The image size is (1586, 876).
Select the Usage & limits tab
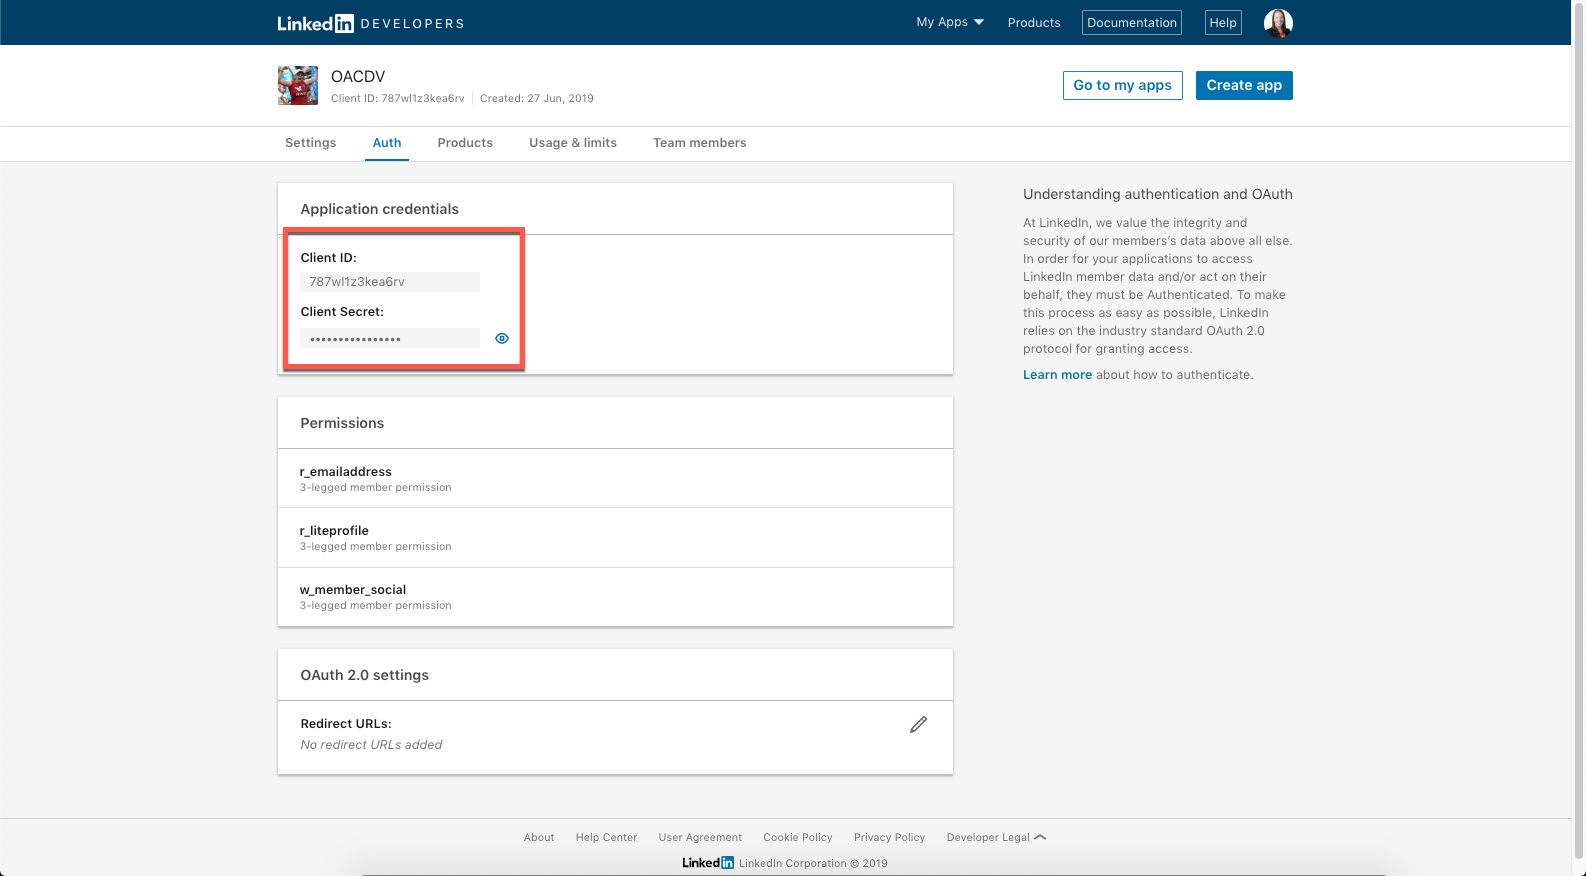[573, 143]
